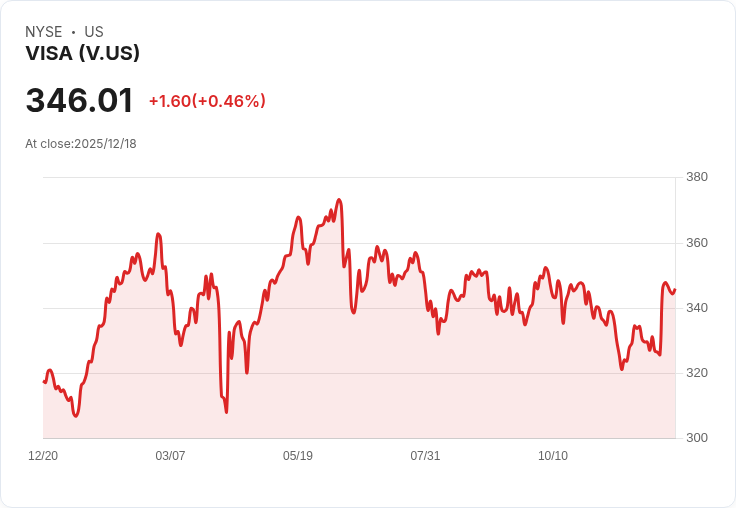Screen dimensions: 736x508
Task: Select the 03/07 date on x-axis
Action: 170,456
